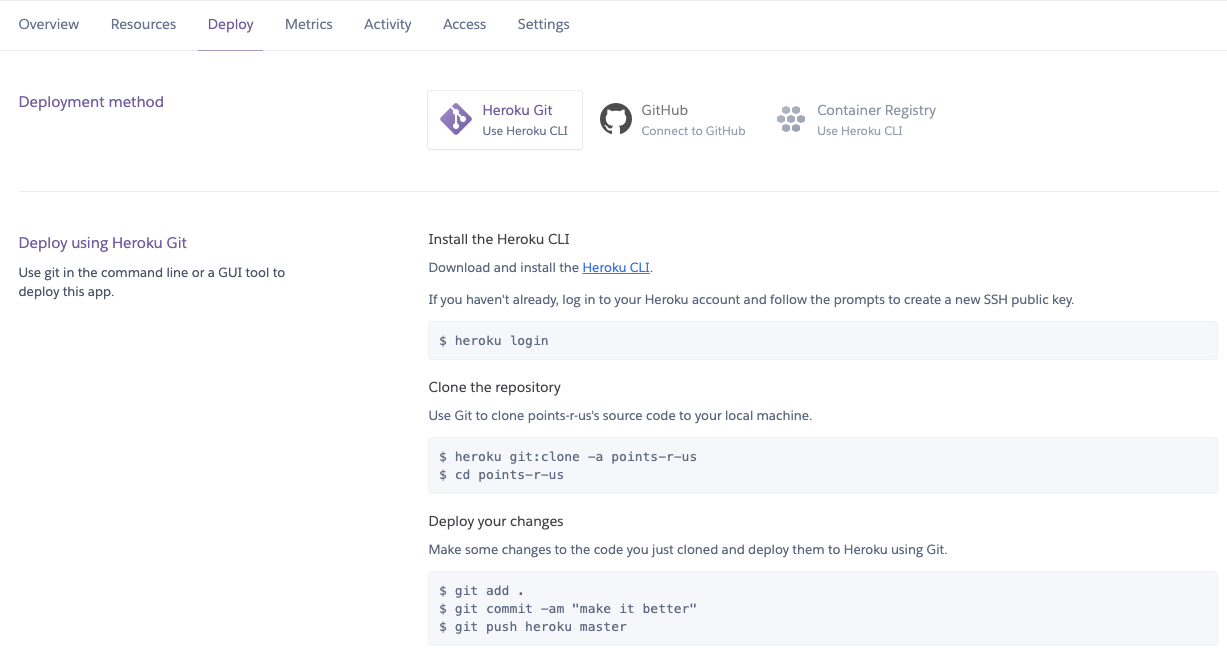Click the git push heroku master command
1227x653 pixels.
pos(533,626)
